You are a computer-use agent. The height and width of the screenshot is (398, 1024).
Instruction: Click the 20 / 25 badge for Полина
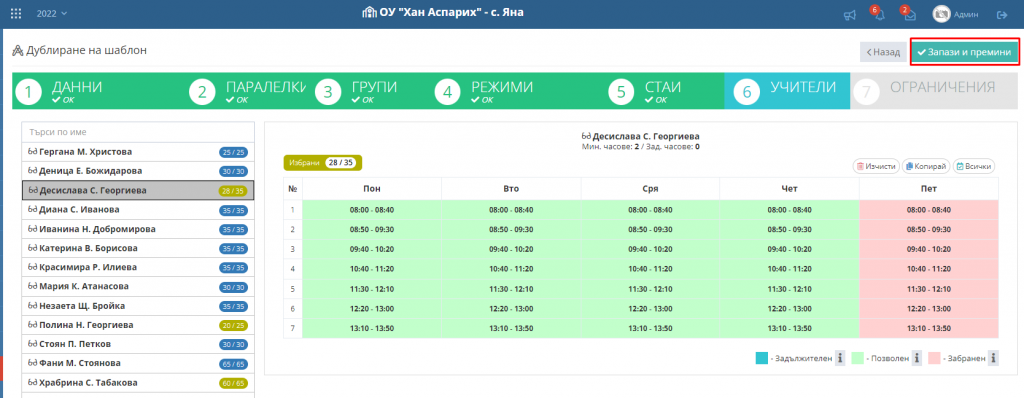pos(232,325)
